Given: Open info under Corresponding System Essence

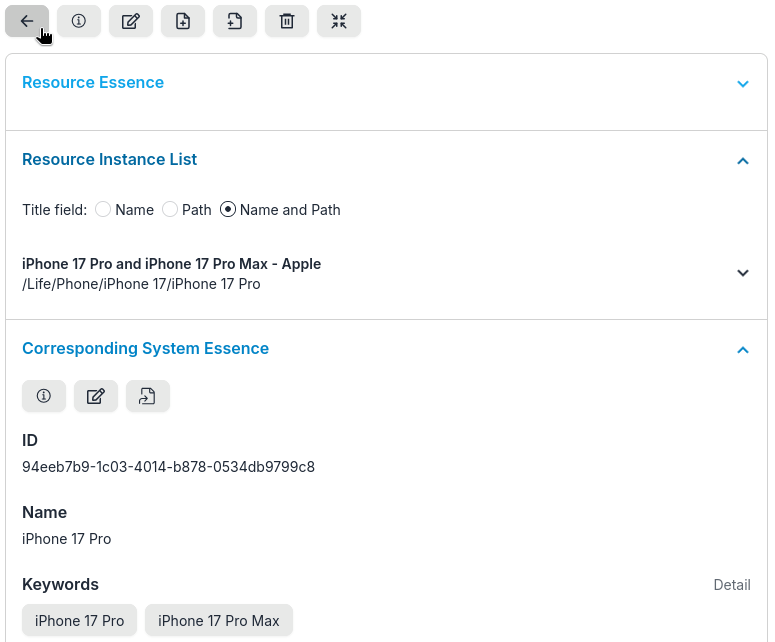Looking at the screenshot, I should point(44,396).
